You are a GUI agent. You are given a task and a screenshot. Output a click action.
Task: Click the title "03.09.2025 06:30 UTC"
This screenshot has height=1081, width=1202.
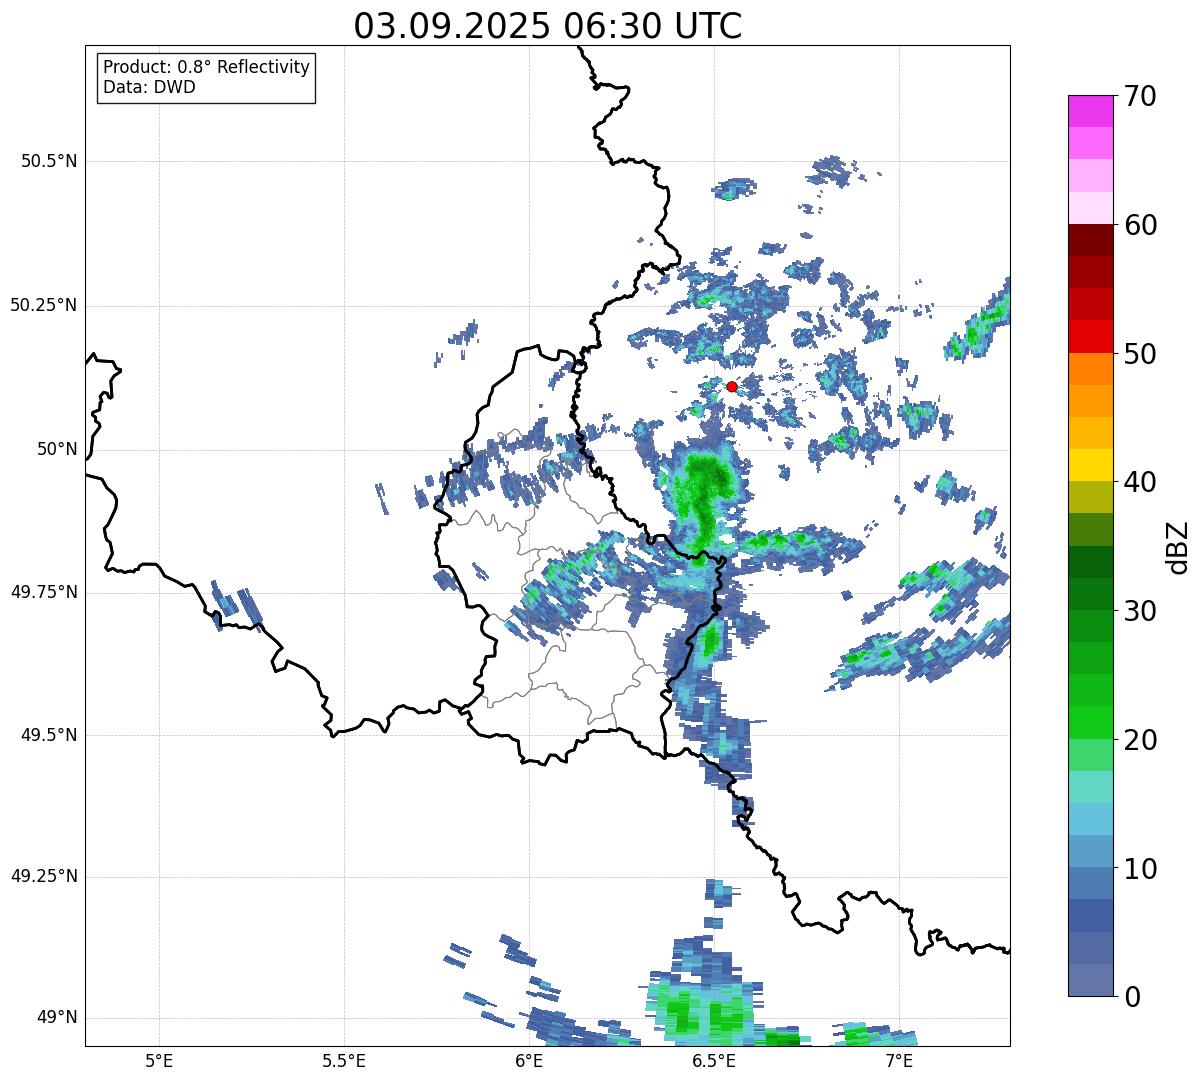pos(548,26)
